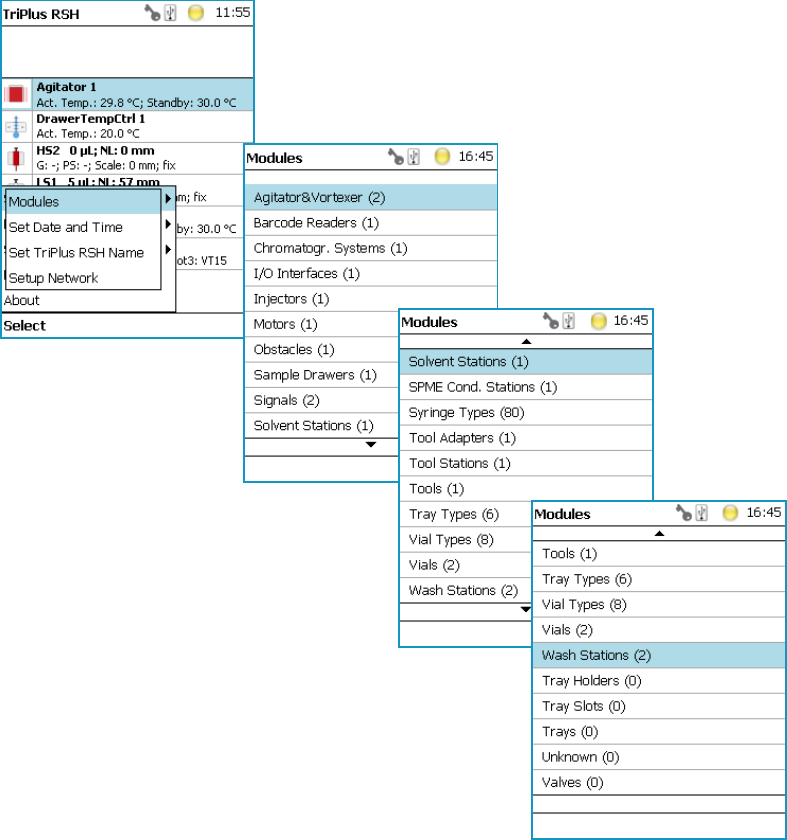Screen dimensions: 787x840
Task: Select Vial Types (8) in middle modules window
Action: [466, 539]
